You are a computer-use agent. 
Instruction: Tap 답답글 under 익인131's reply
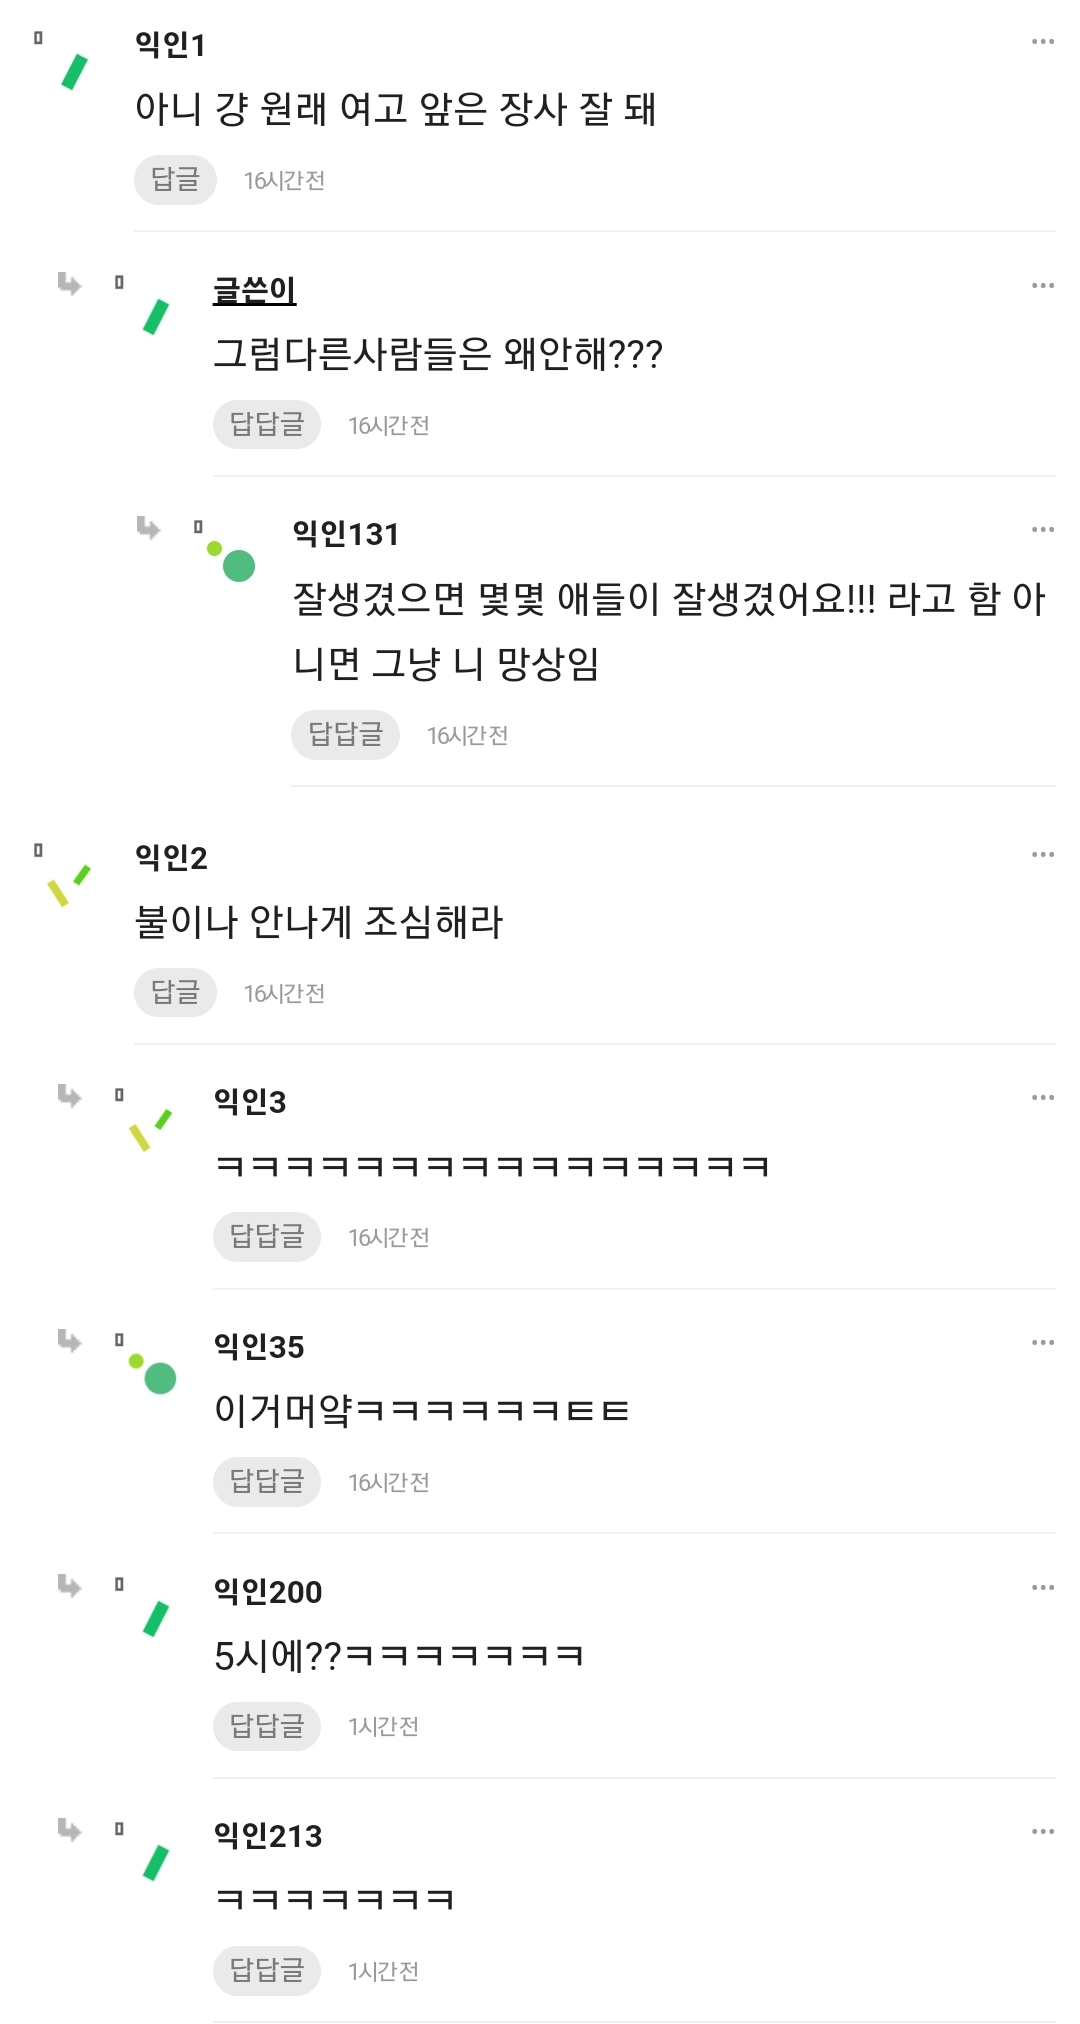click(345, 735)
